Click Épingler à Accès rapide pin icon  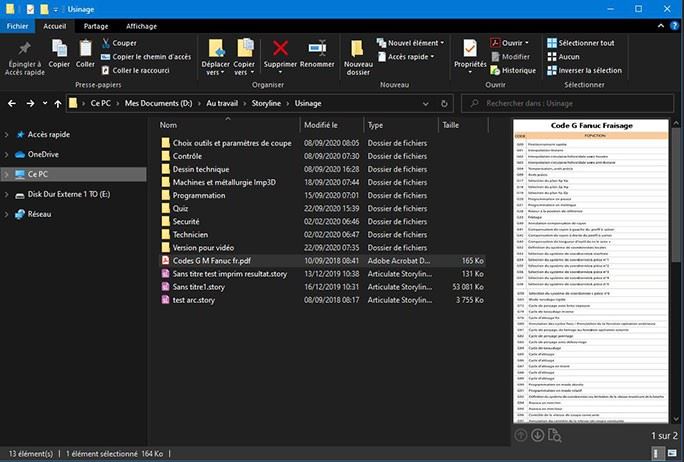[24, 49]
